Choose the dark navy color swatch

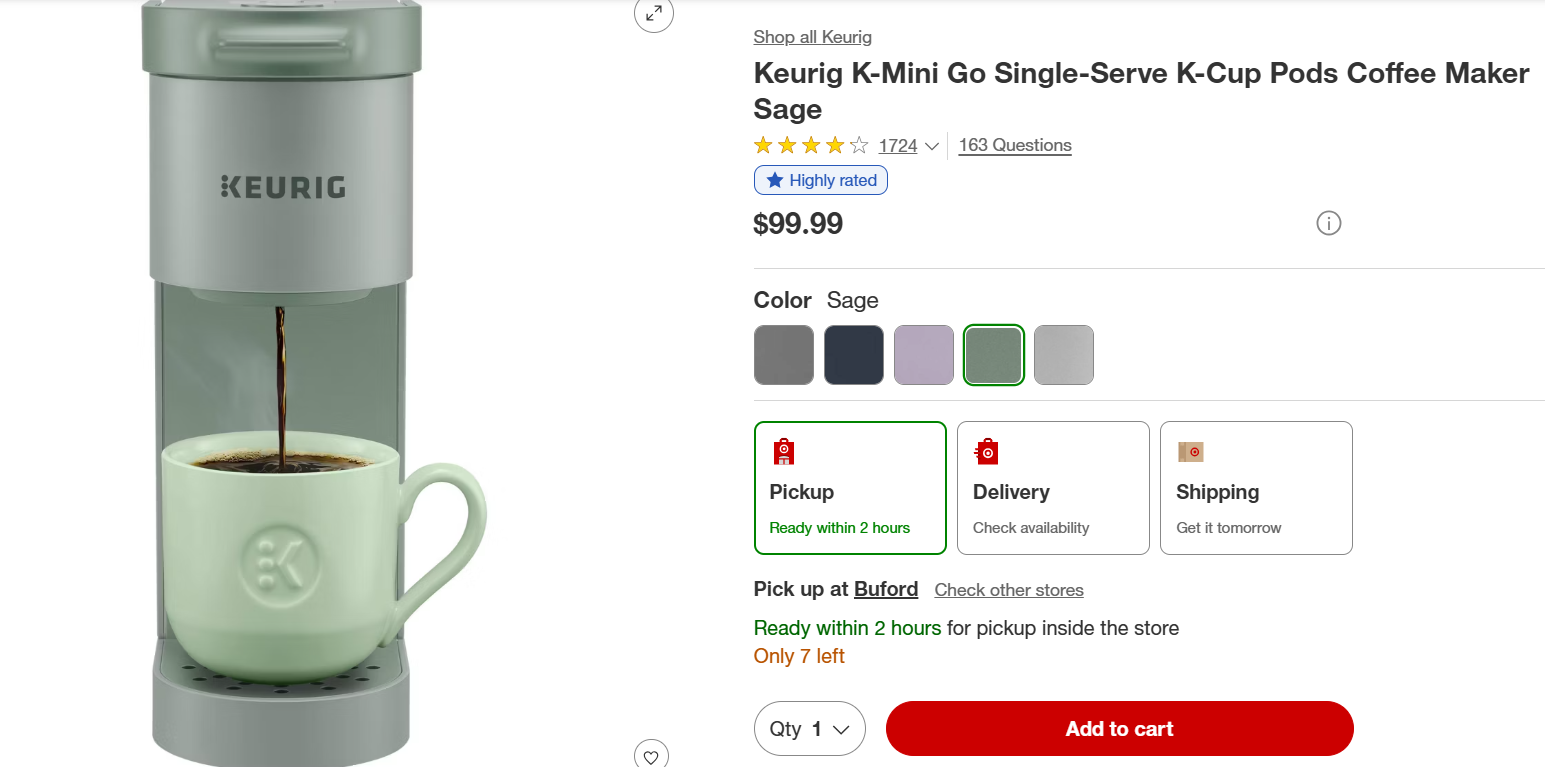pos(854,355)
